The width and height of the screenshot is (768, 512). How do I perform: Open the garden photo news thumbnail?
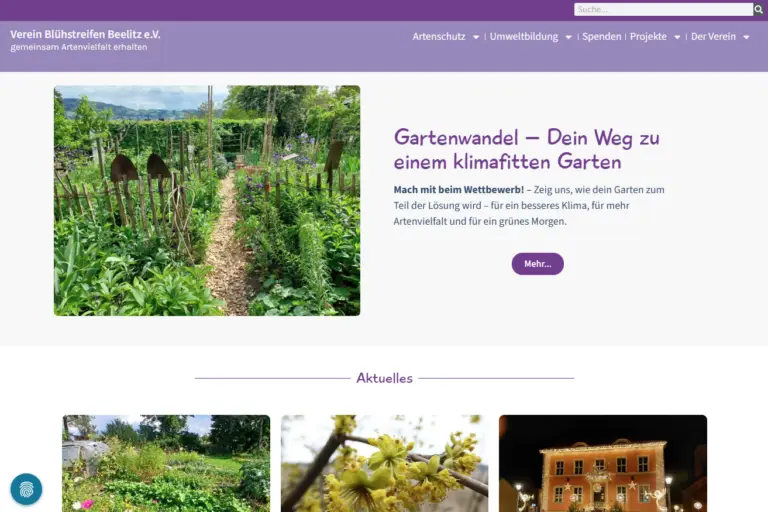tap(166, 463)
